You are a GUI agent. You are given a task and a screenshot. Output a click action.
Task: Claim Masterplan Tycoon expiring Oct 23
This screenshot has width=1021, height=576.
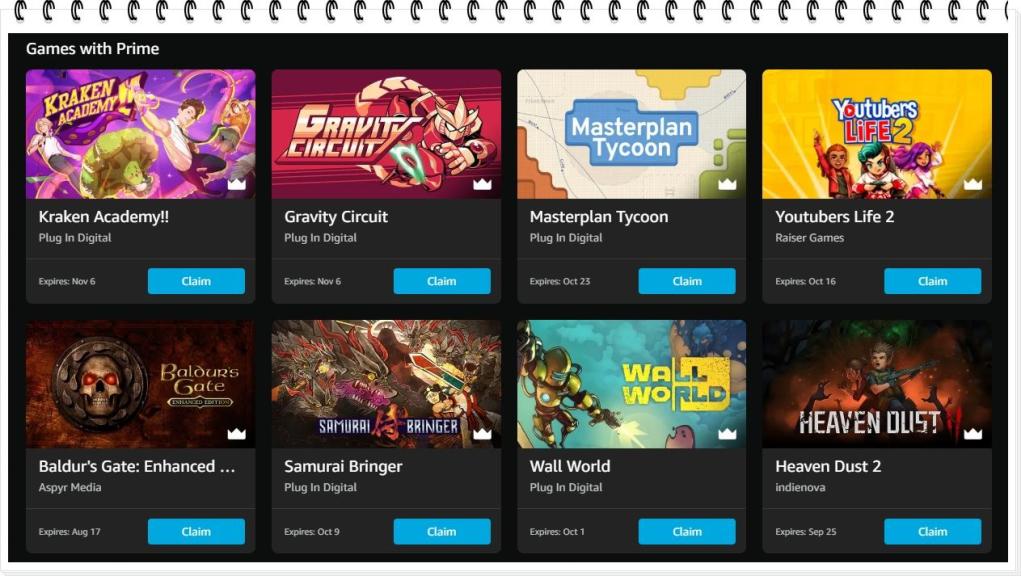point(687,281)
